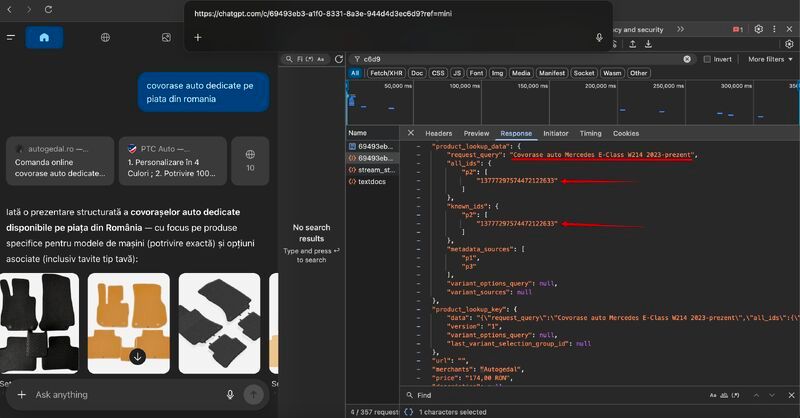Collapse the product_lookup_key JSON node
This screenshot has width=800, height=418.
(x=419, y=309)
